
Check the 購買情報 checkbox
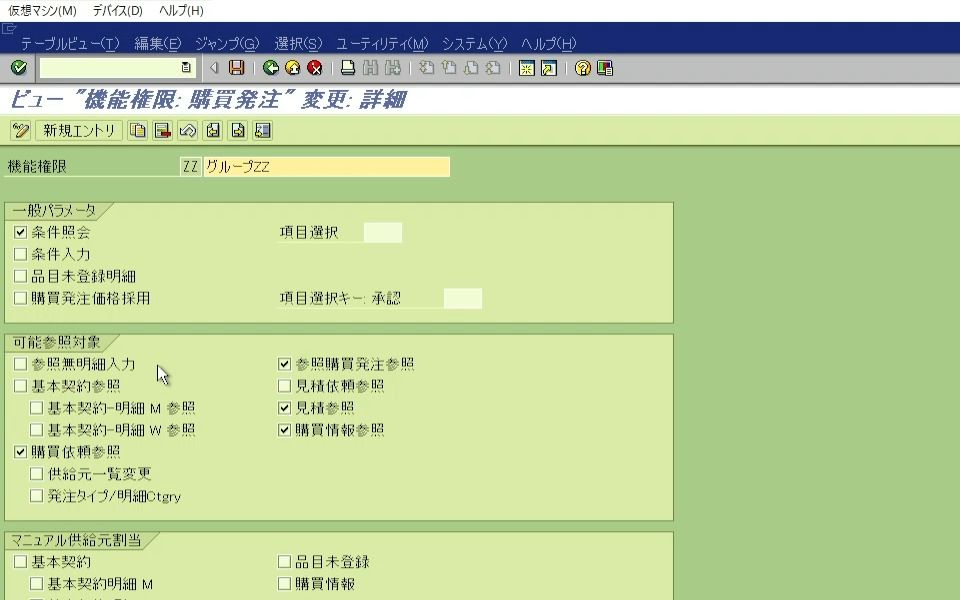[284, 583]
